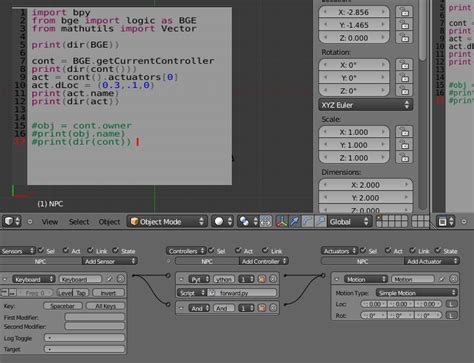Enable the translate manipulator arrow
This screenshot has width=474, height=363.
pos(295,222)
